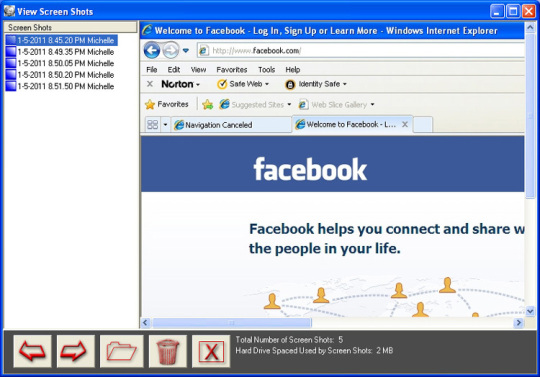540x377 pixels.
Task: Click the Internet Explorer back button in preview
Action: (x=152, y=51)
